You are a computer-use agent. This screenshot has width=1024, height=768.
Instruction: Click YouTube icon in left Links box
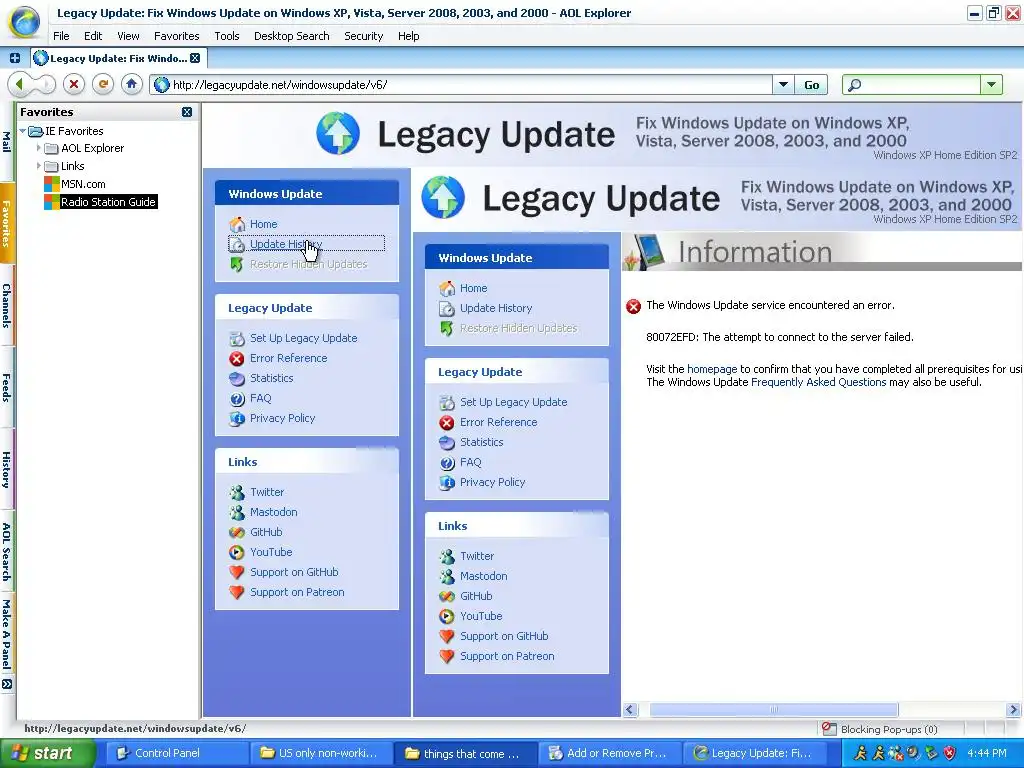point(237,552)
